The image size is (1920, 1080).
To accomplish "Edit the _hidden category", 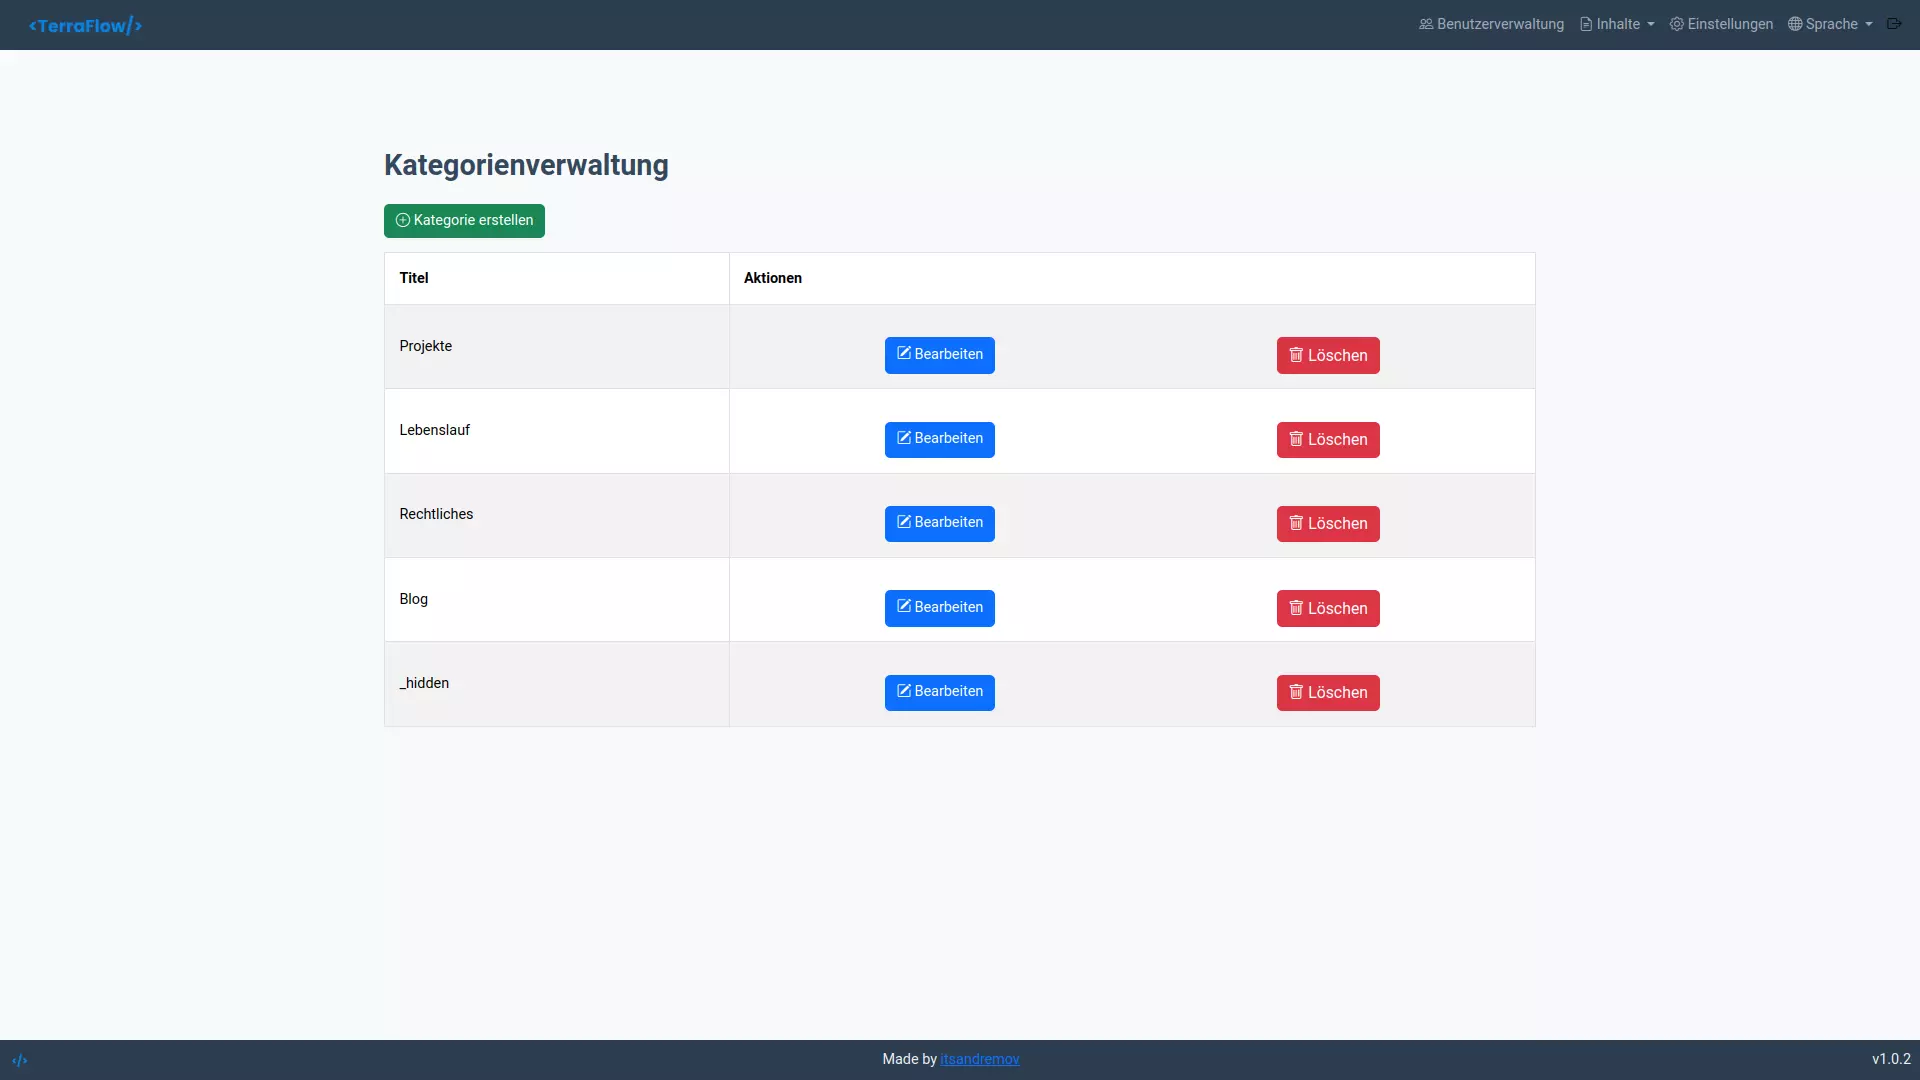I will 939,692.
